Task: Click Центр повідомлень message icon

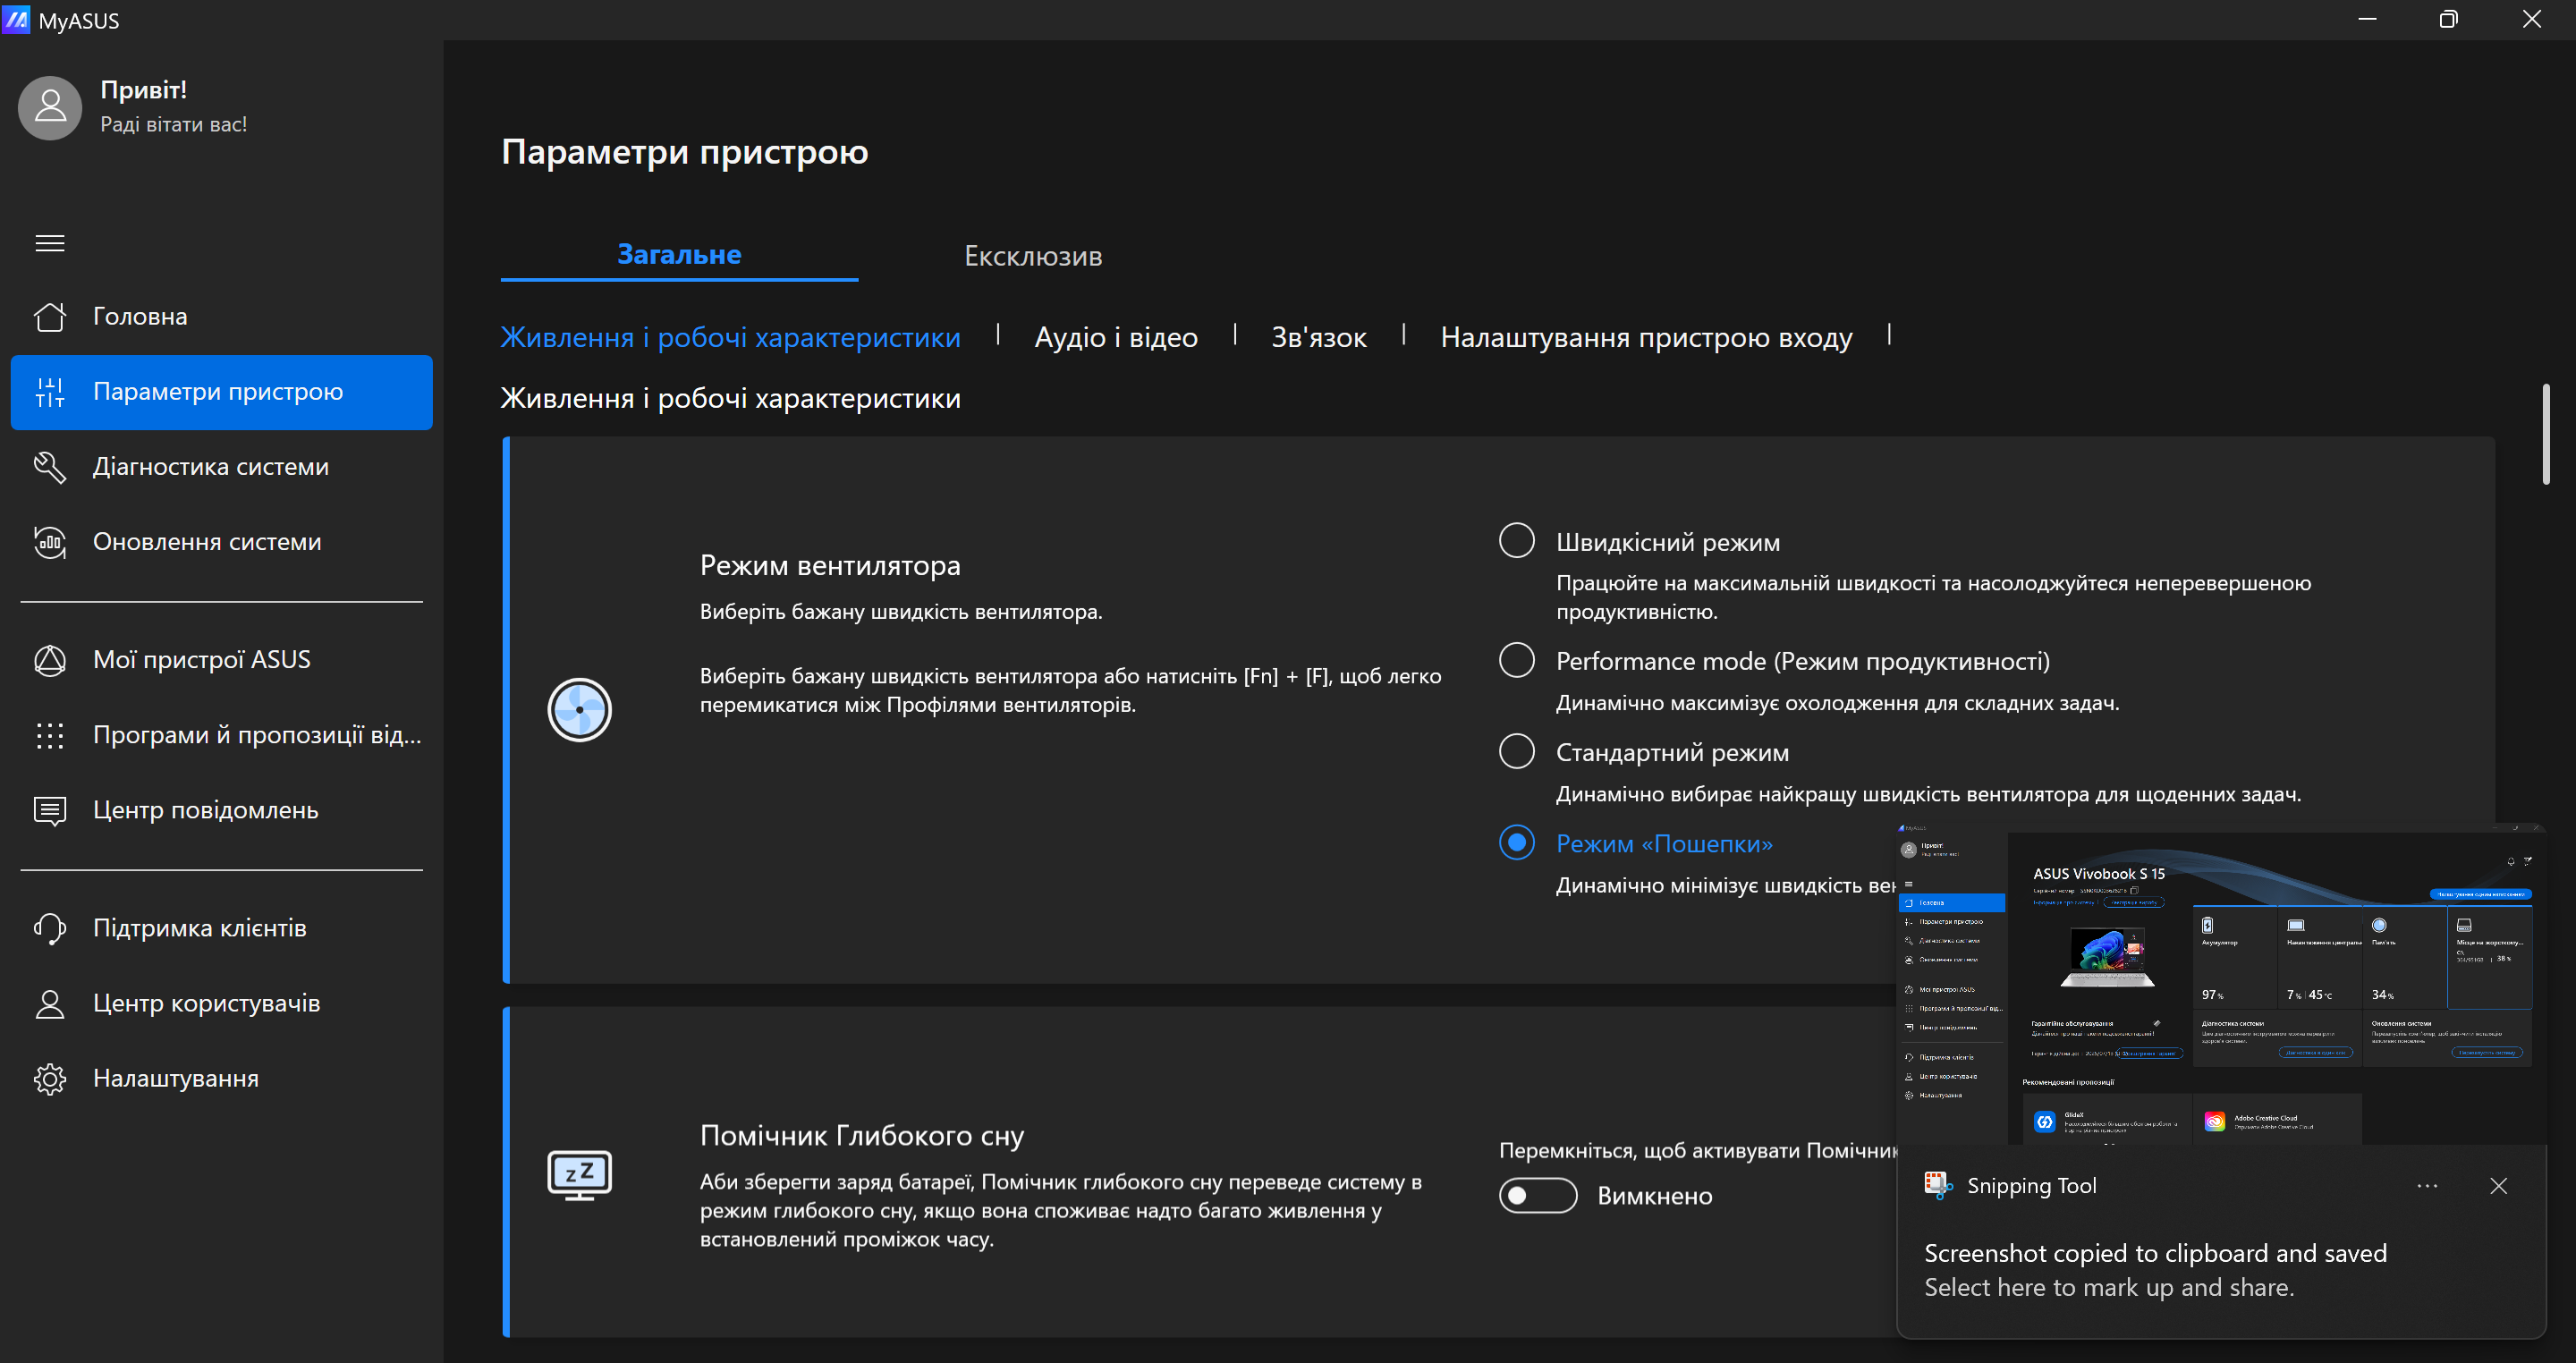Action: [50, 810]
